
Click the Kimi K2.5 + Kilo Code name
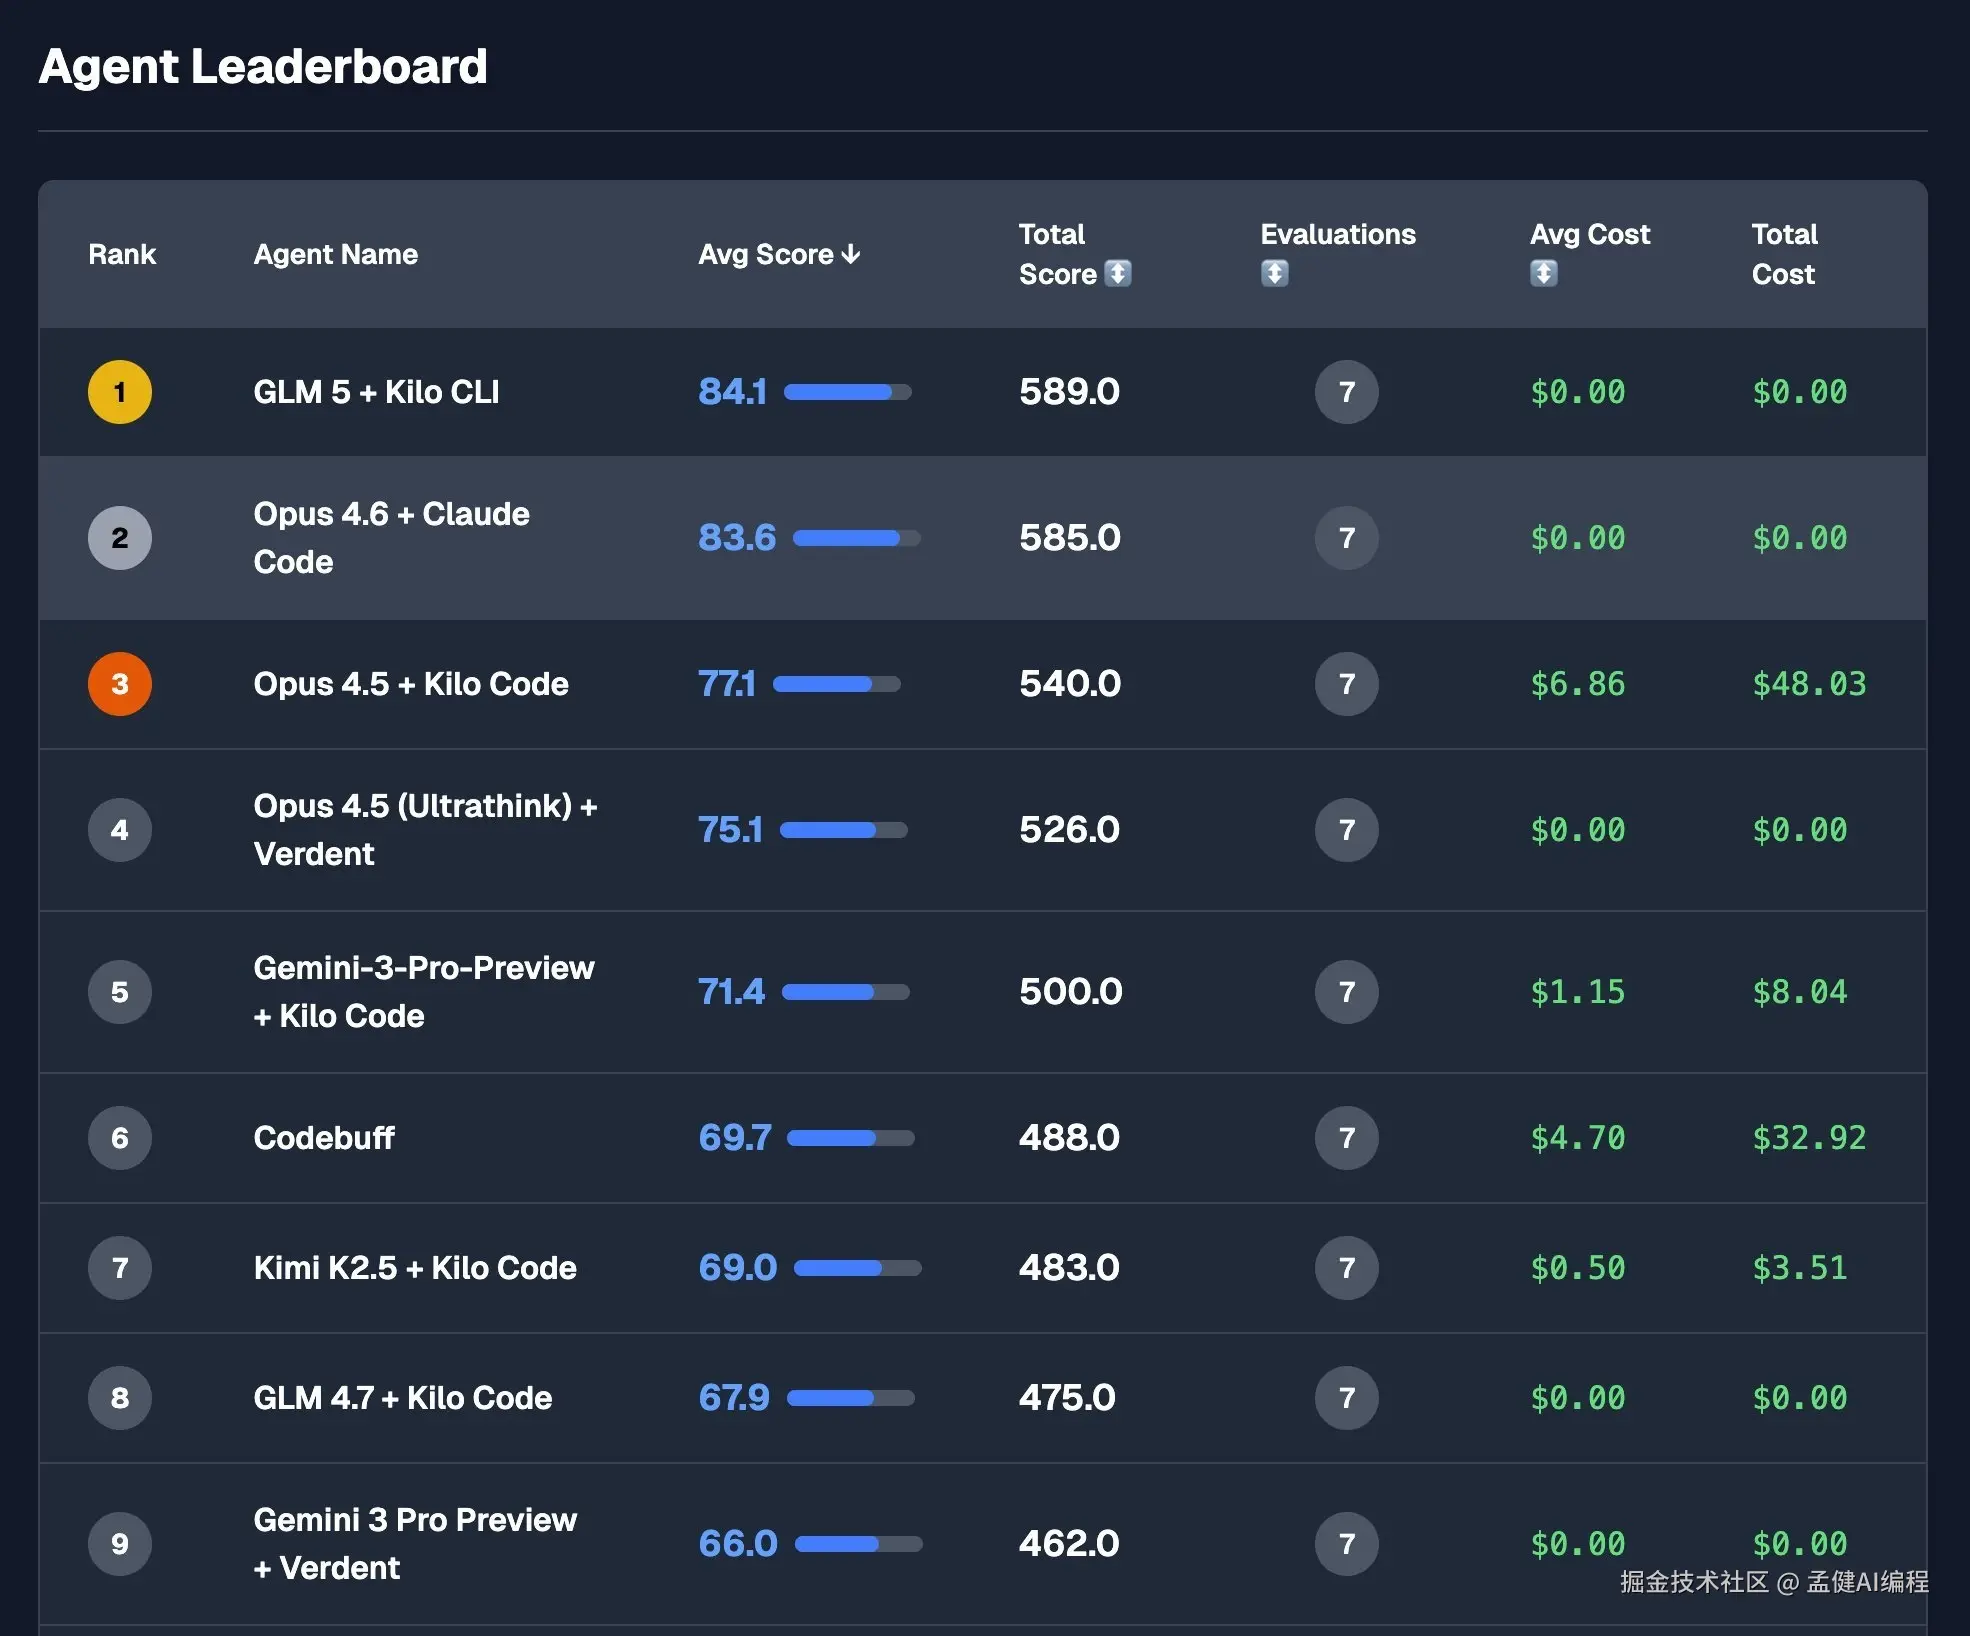415,1268
